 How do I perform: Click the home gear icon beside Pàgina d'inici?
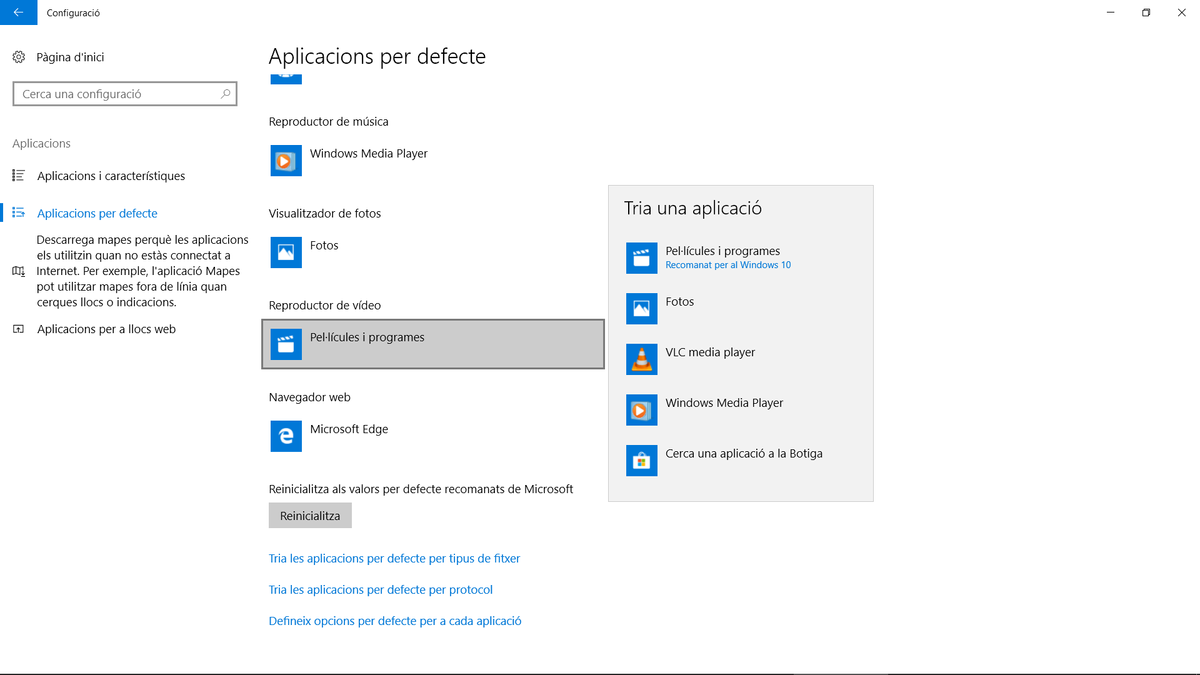coord(18,57)
